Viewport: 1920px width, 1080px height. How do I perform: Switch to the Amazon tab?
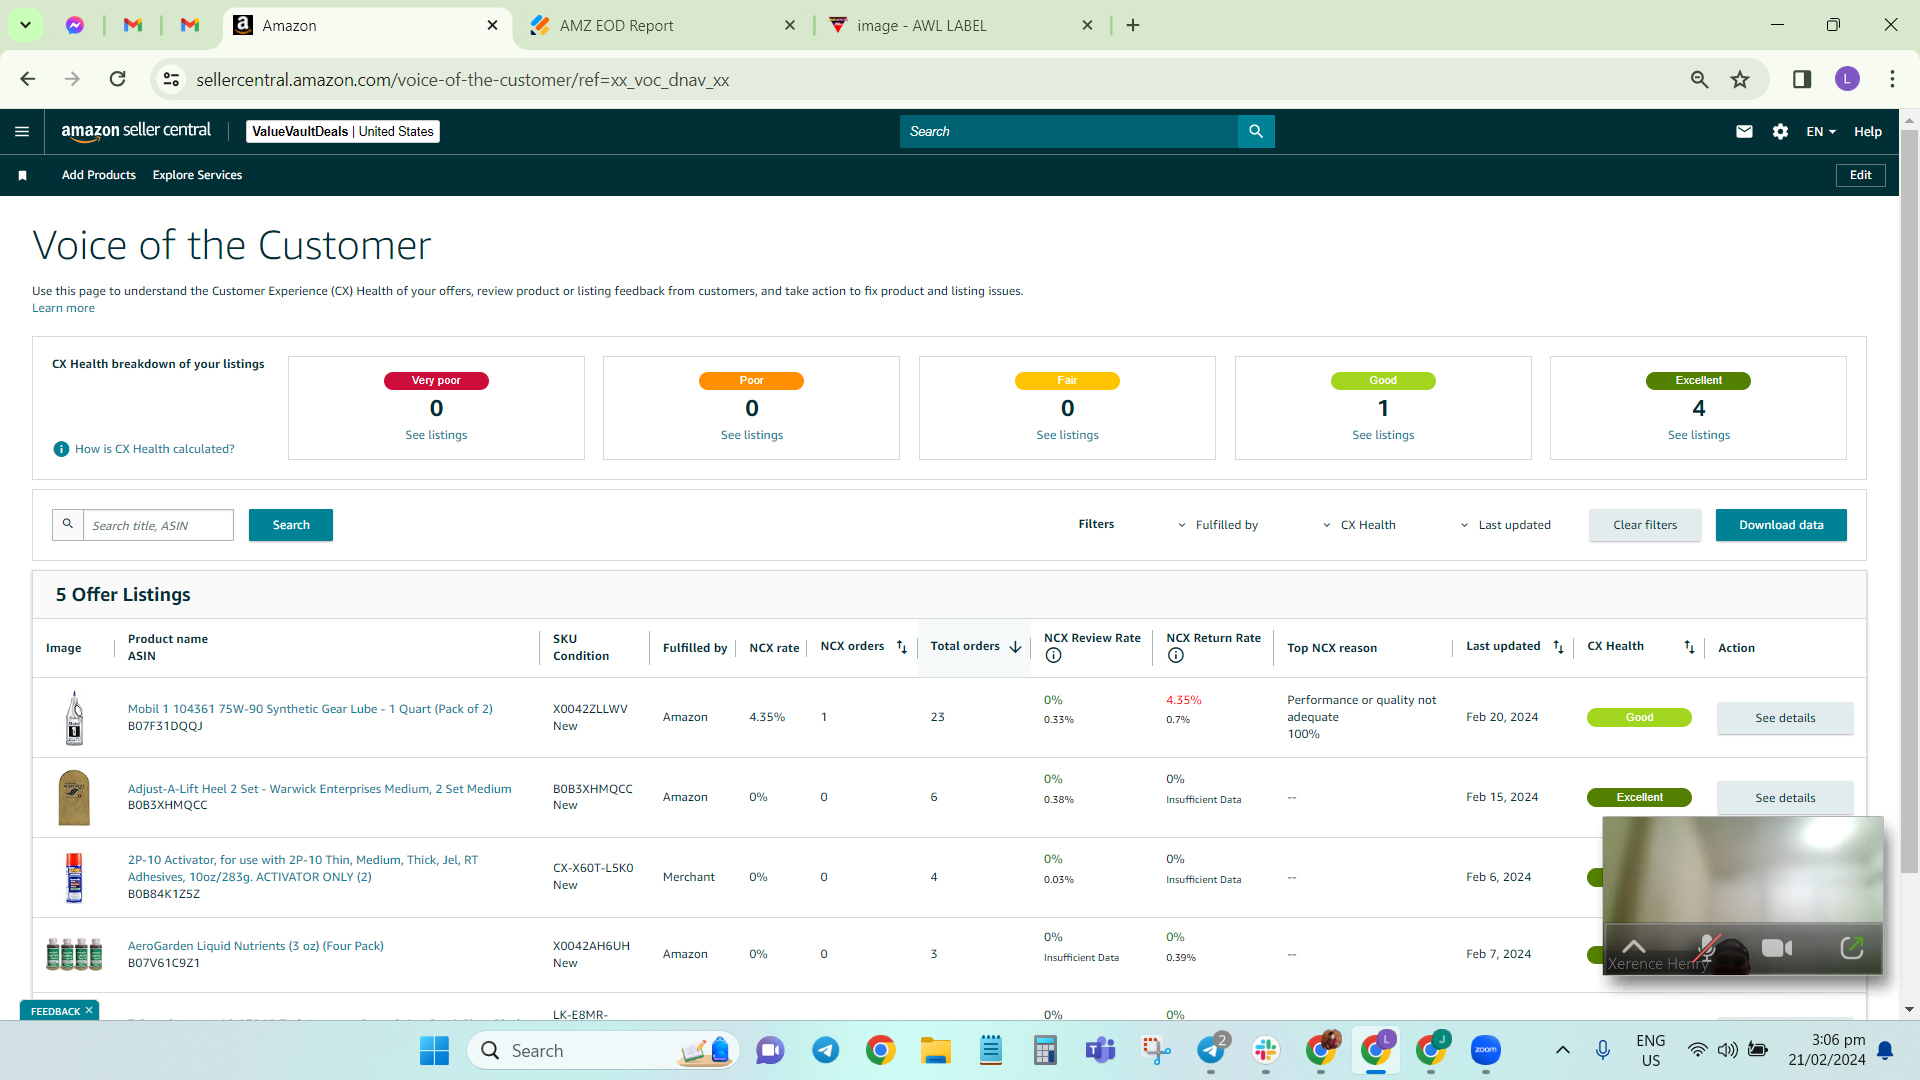pos(366,25)
